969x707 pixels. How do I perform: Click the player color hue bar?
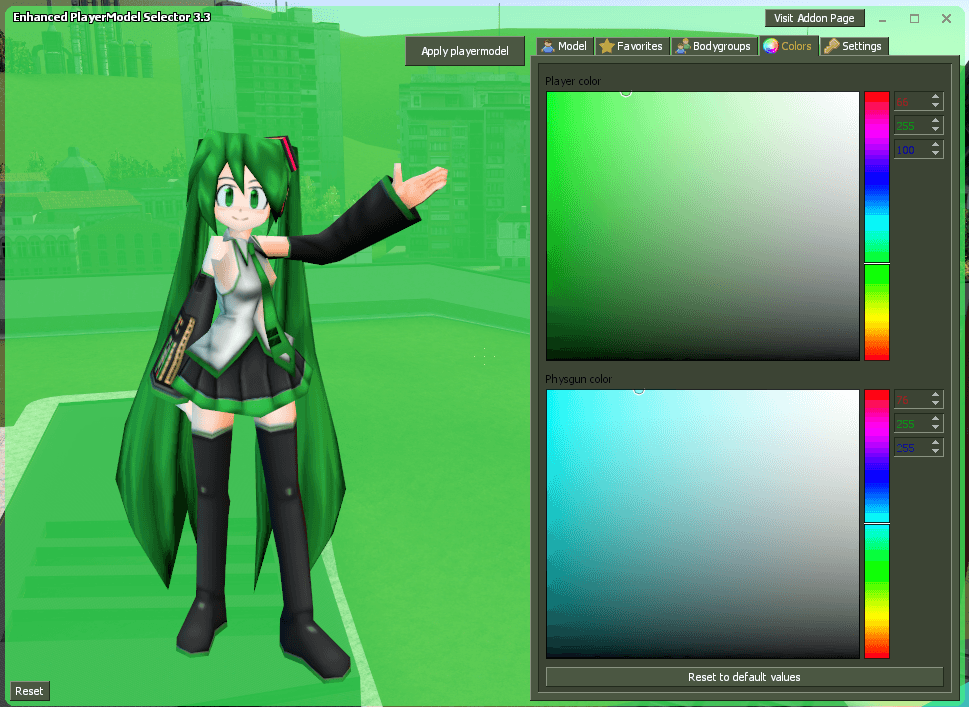[x=876, y=226]
